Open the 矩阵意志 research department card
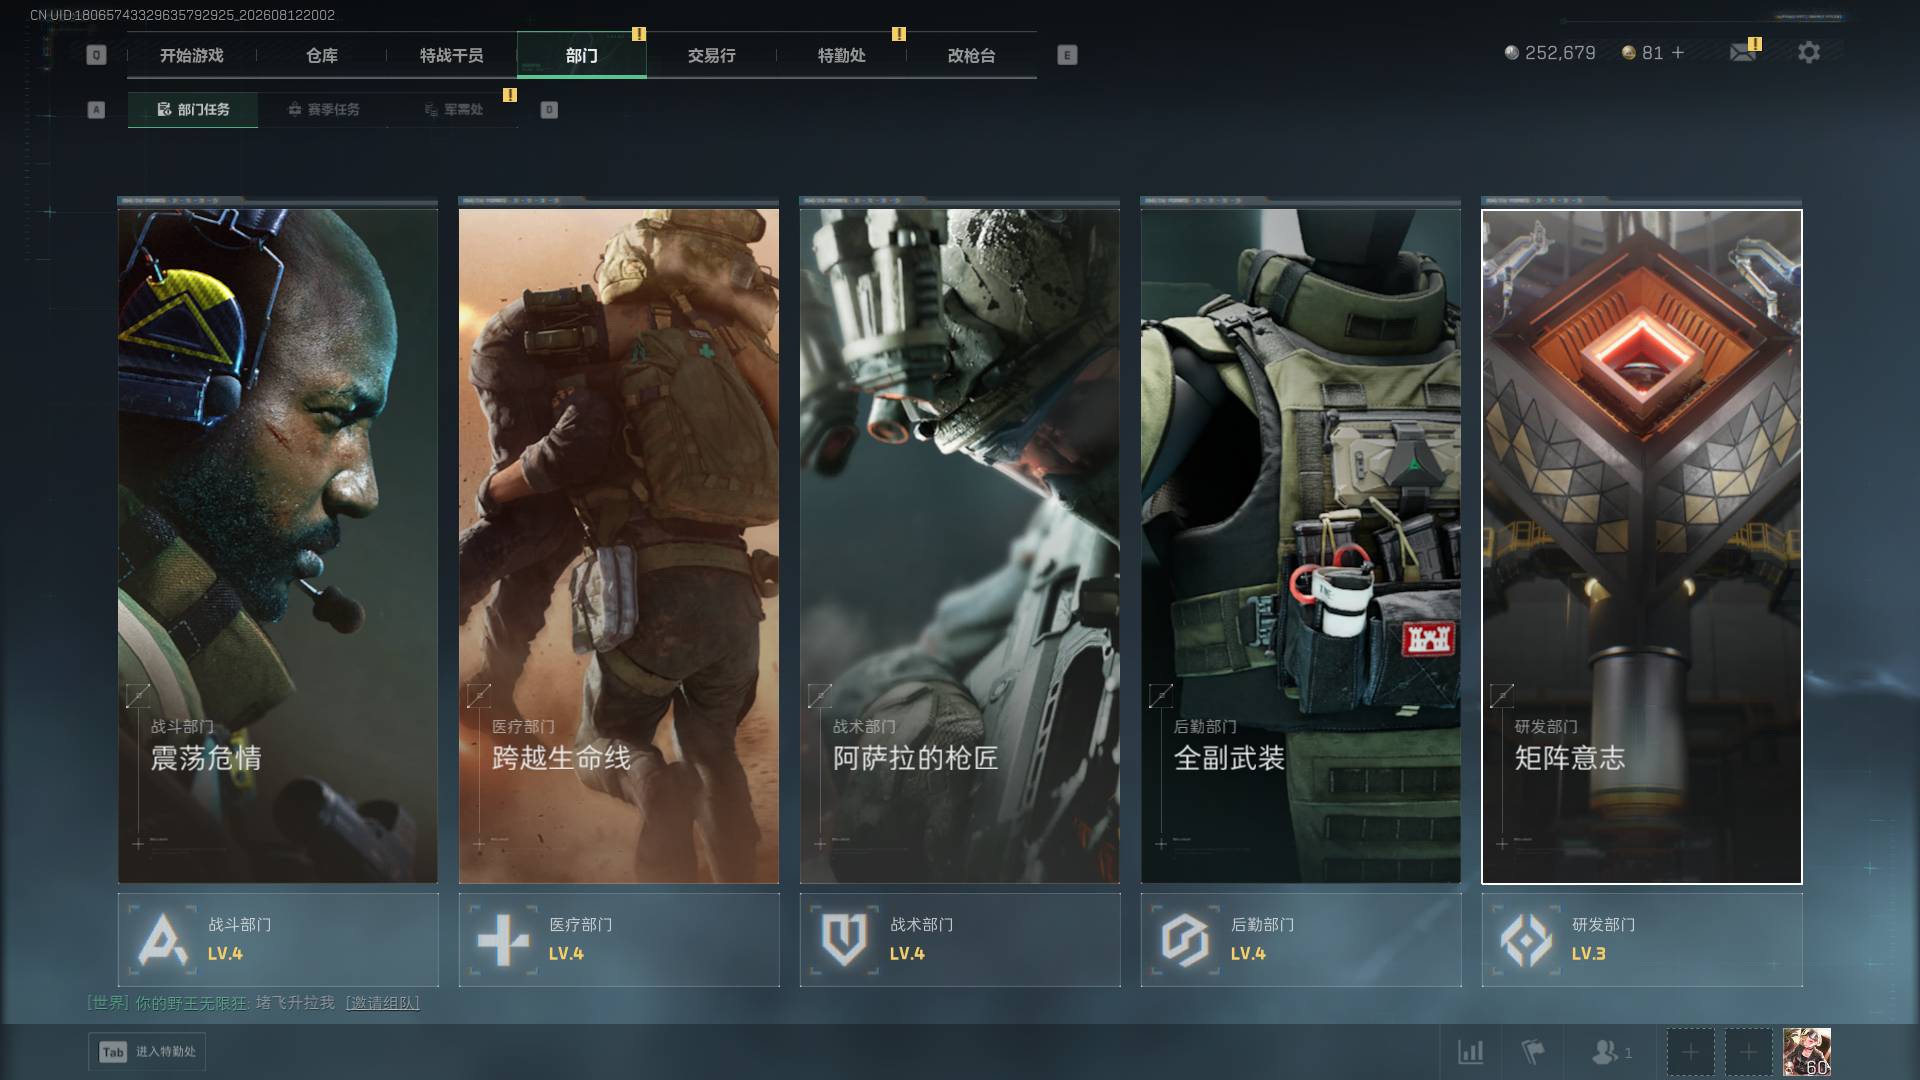 1642,546
